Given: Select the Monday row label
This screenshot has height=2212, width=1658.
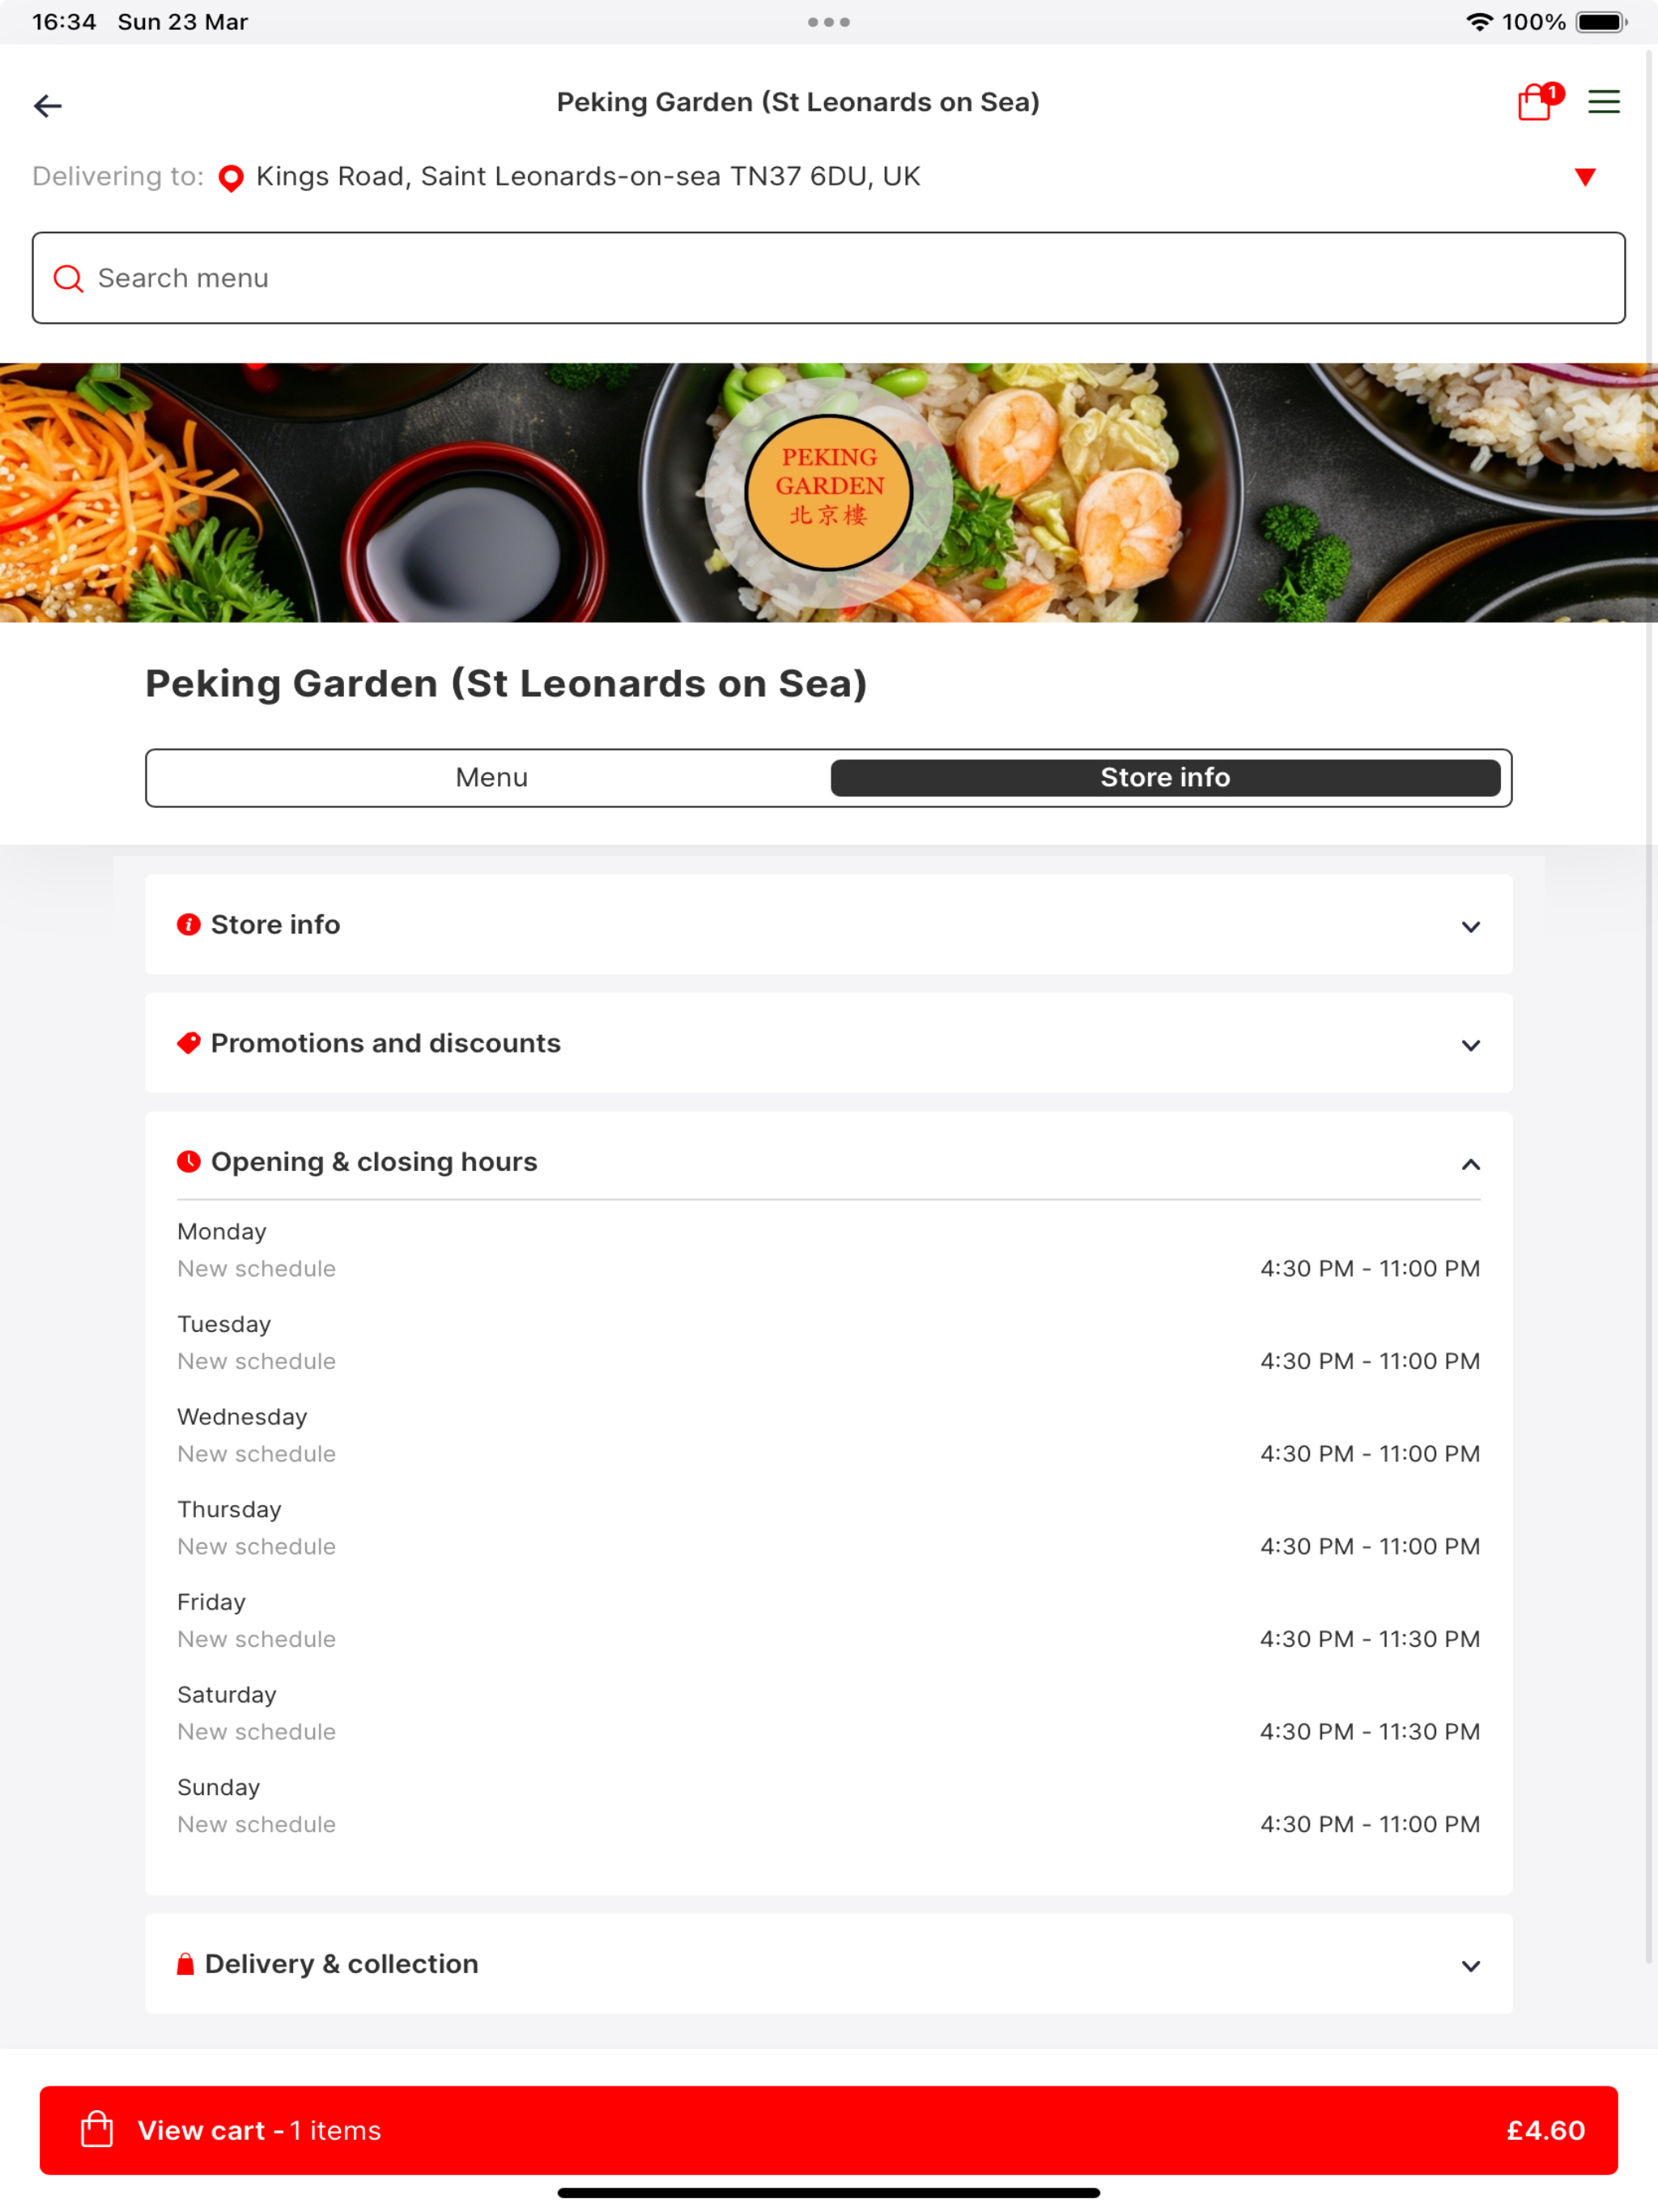Looking at the screenshot, I should [x=222, y=1231].
